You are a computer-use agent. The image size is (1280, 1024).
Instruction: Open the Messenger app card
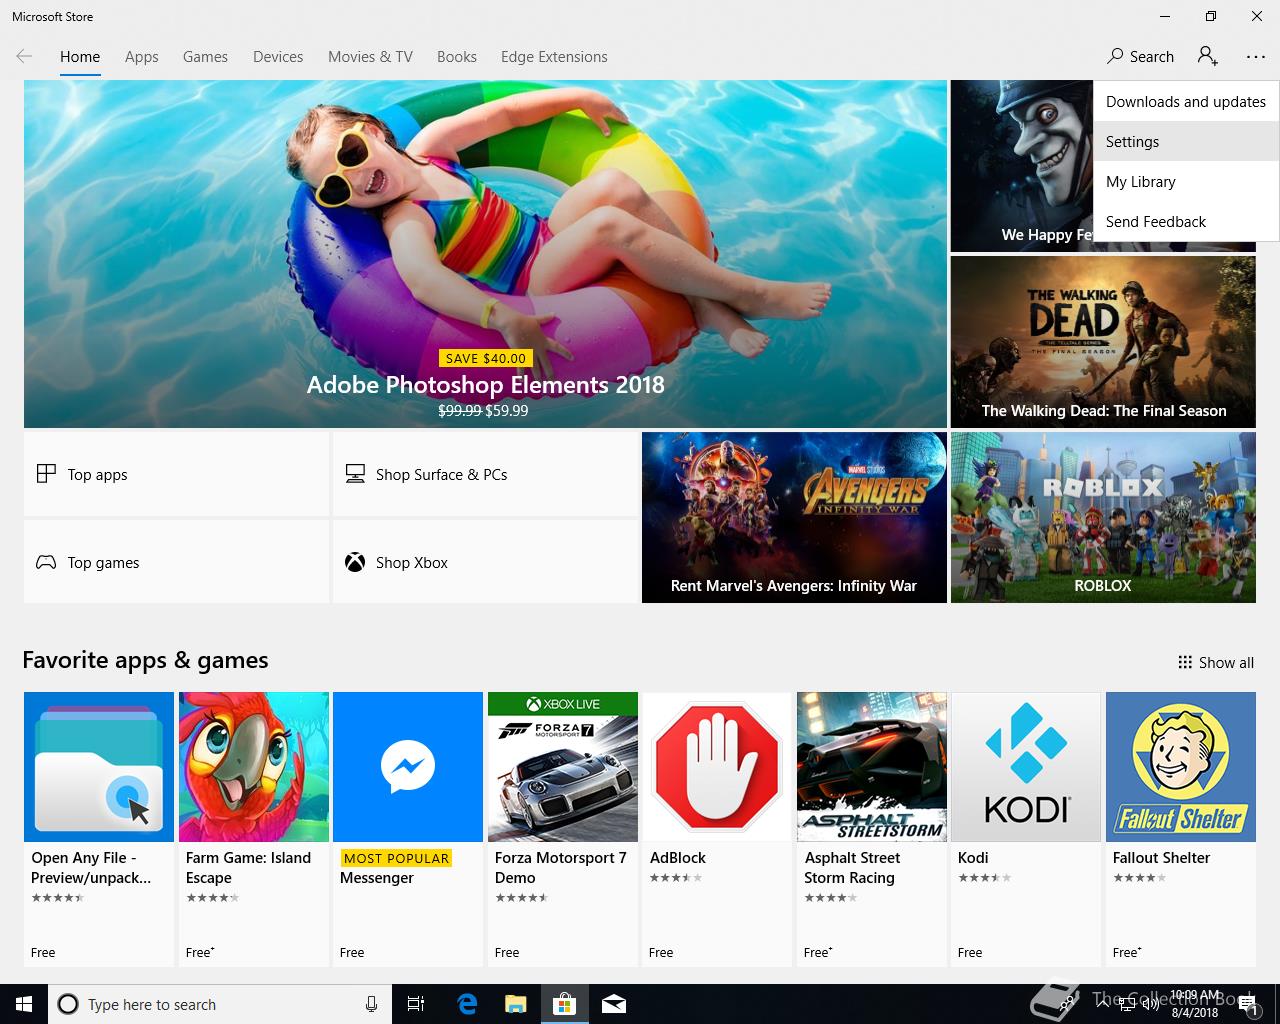408,829
